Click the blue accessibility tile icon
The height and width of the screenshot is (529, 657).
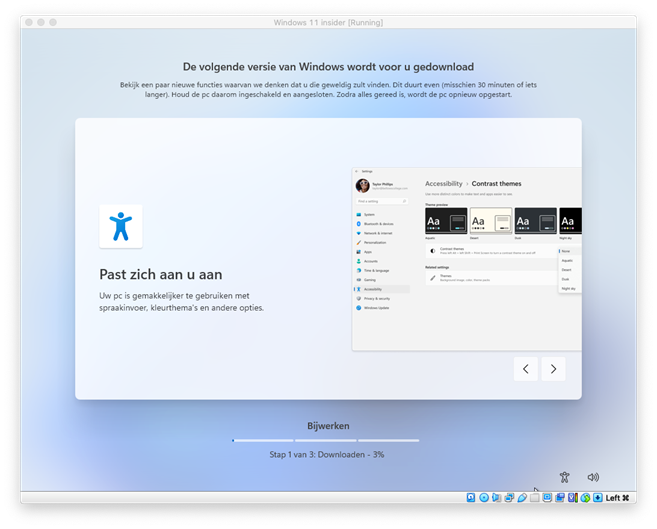click(121, 226)
